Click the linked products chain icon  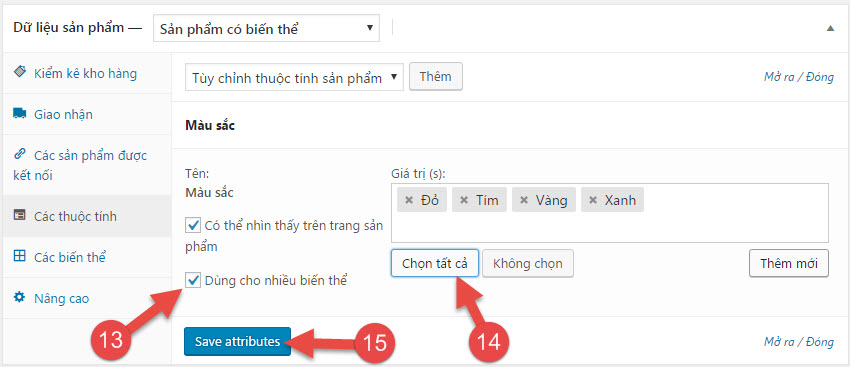click(x=20, y=155)
